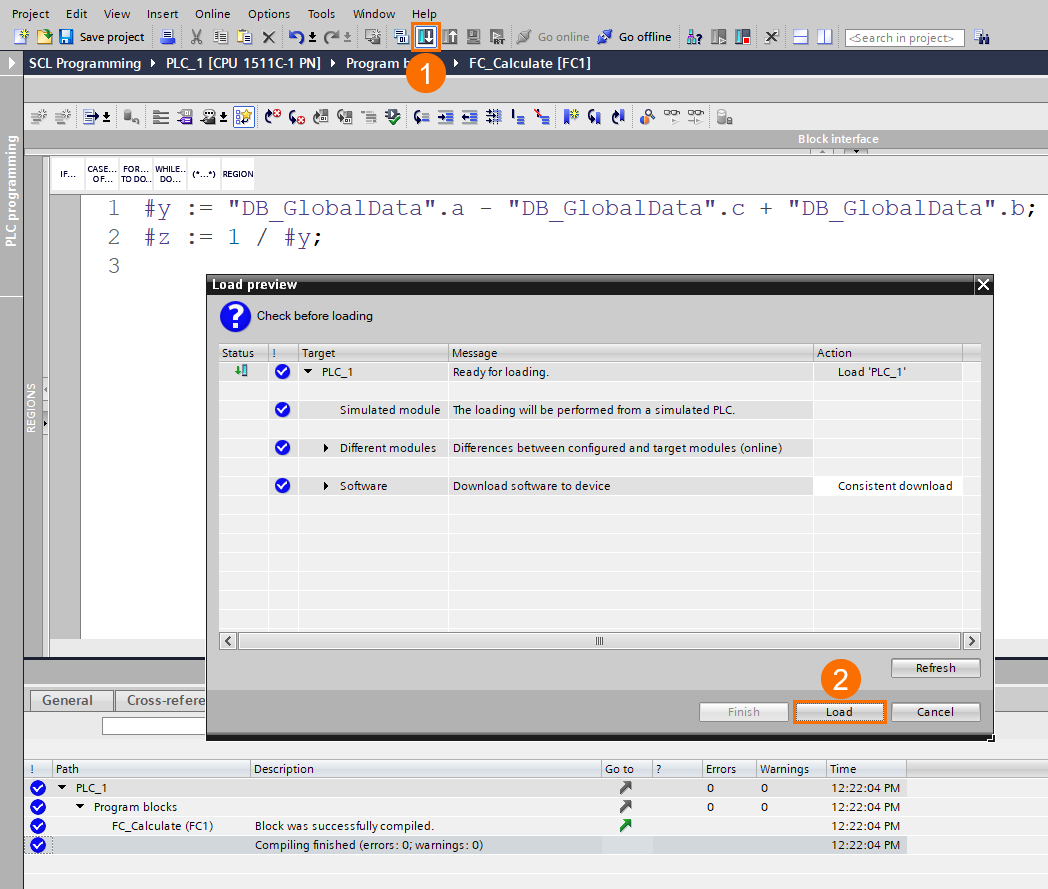Click PLC_1 [CPU 1511C-1 PN] breadcrumb
The height and width of the screenshot is (889, 1048).
[x=243, y=64]
